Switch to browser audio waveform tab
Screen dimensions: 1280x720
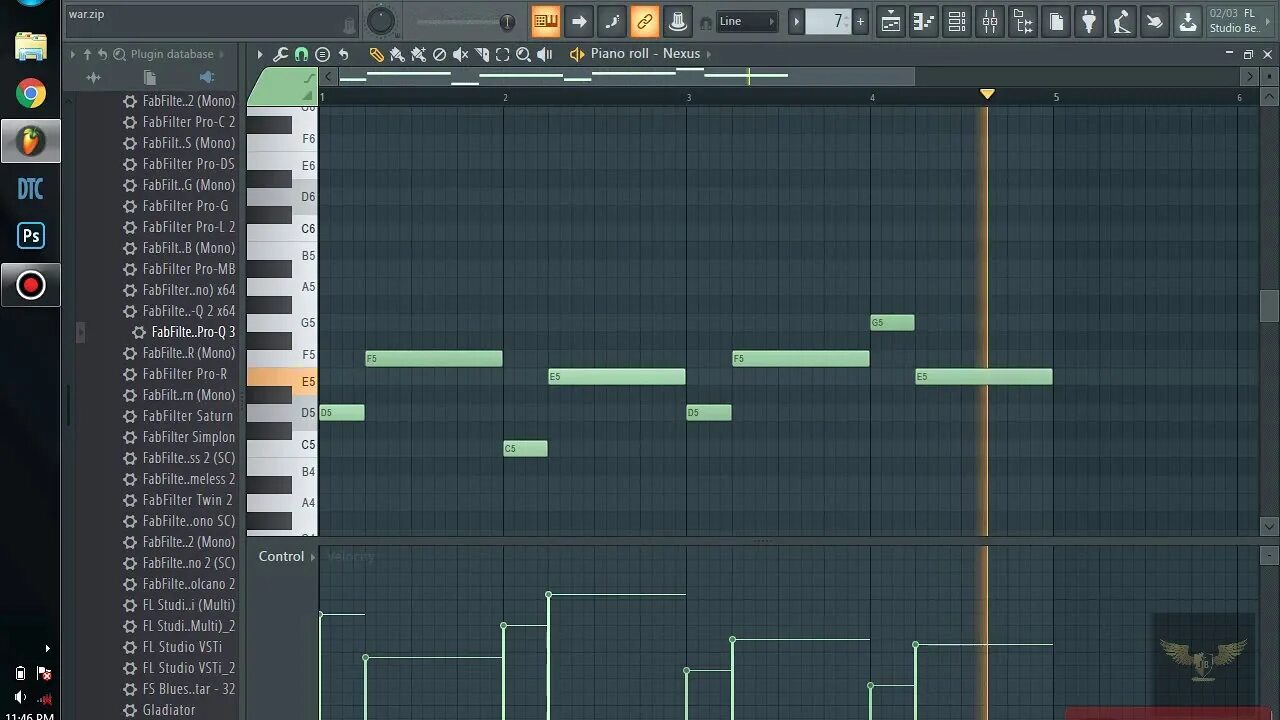[x=93, y=77]
